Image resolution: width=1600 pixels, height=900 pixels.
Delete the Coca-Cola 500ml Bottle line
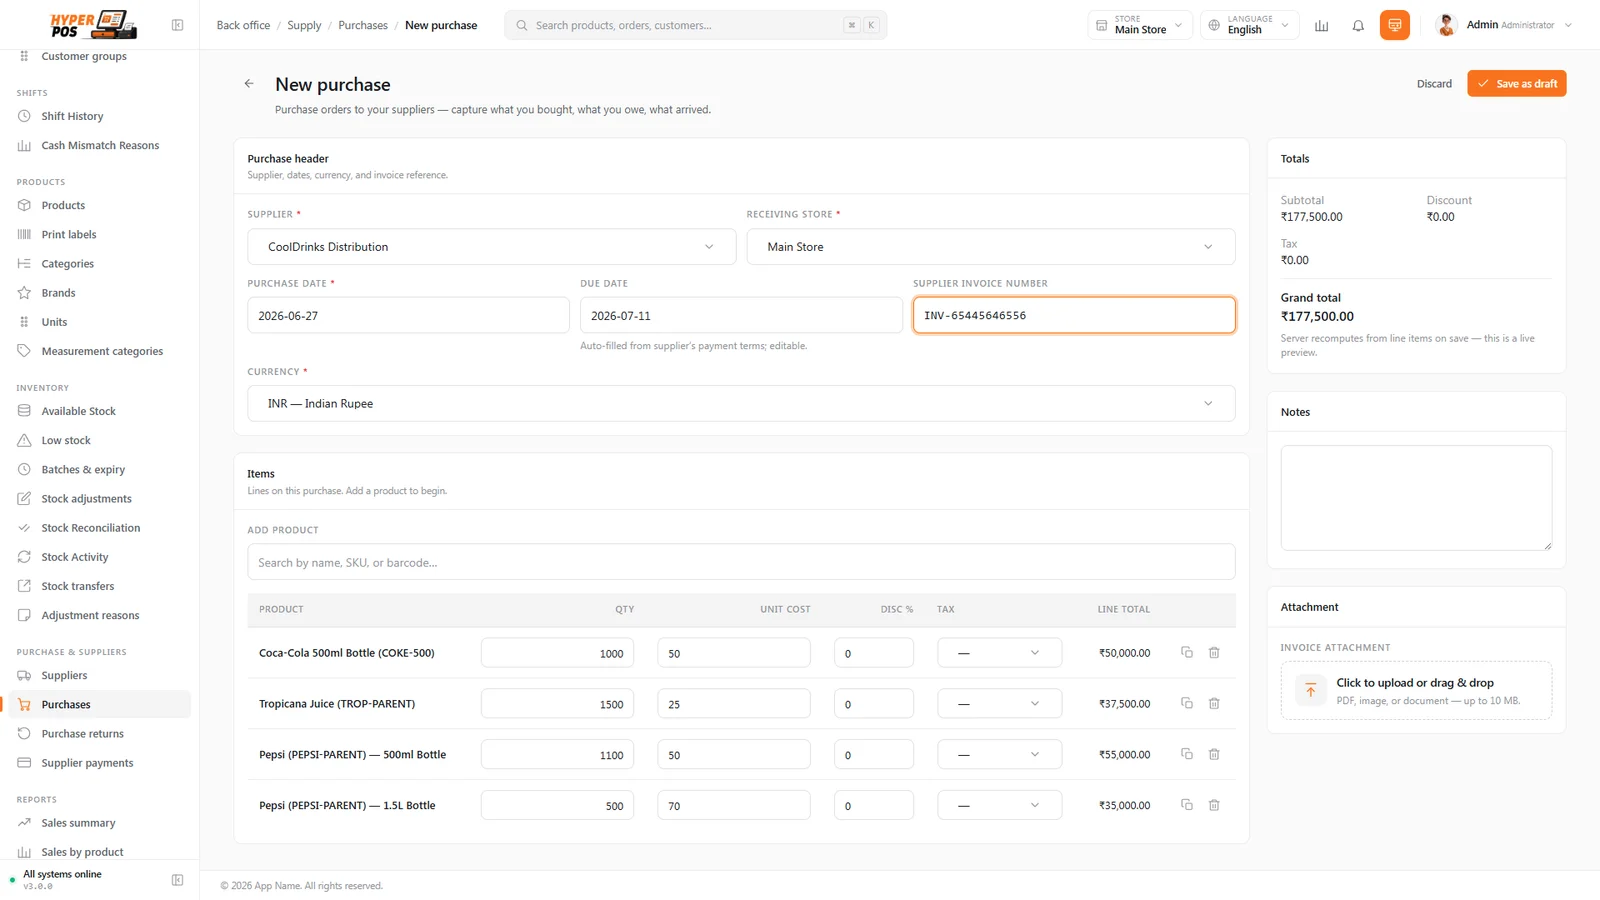(1214, 653)
